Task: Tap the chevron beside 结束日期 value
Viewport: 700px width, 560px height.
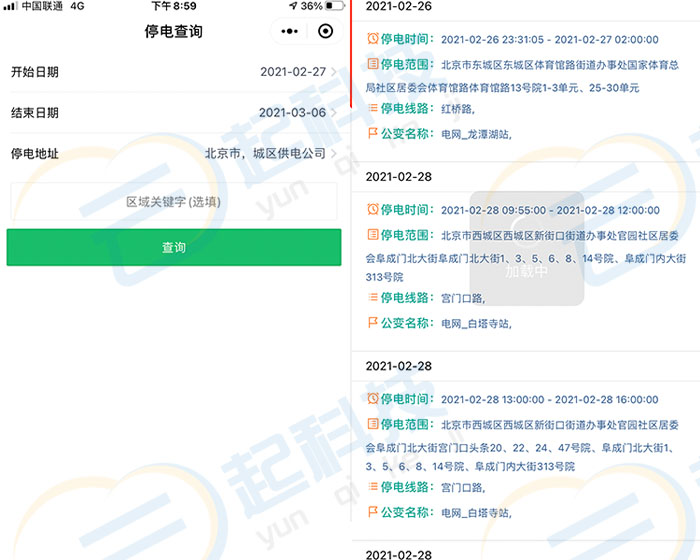Action: click(334, 113)
